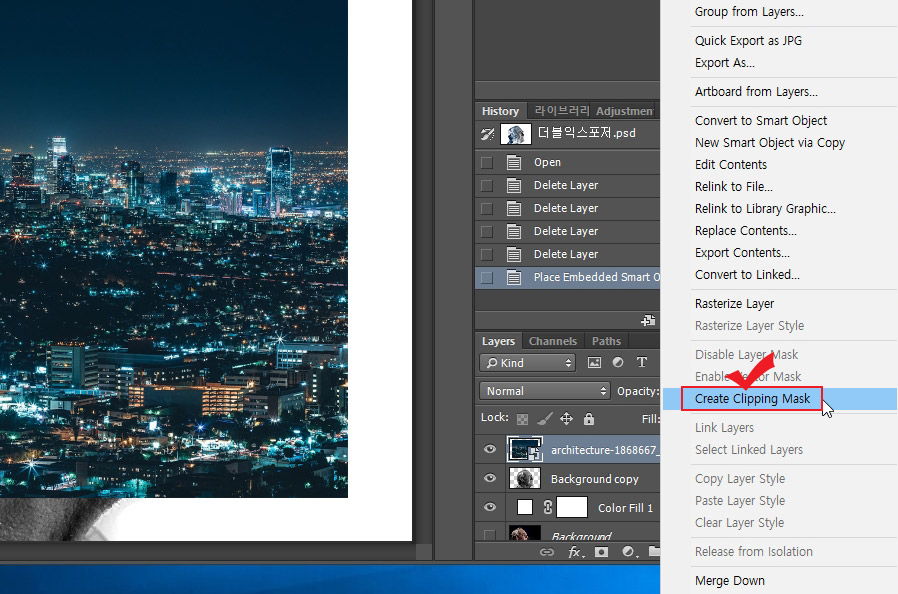898x594 pixels.
Task: Lock image pixels with brush icon
Action: point(544,419)
